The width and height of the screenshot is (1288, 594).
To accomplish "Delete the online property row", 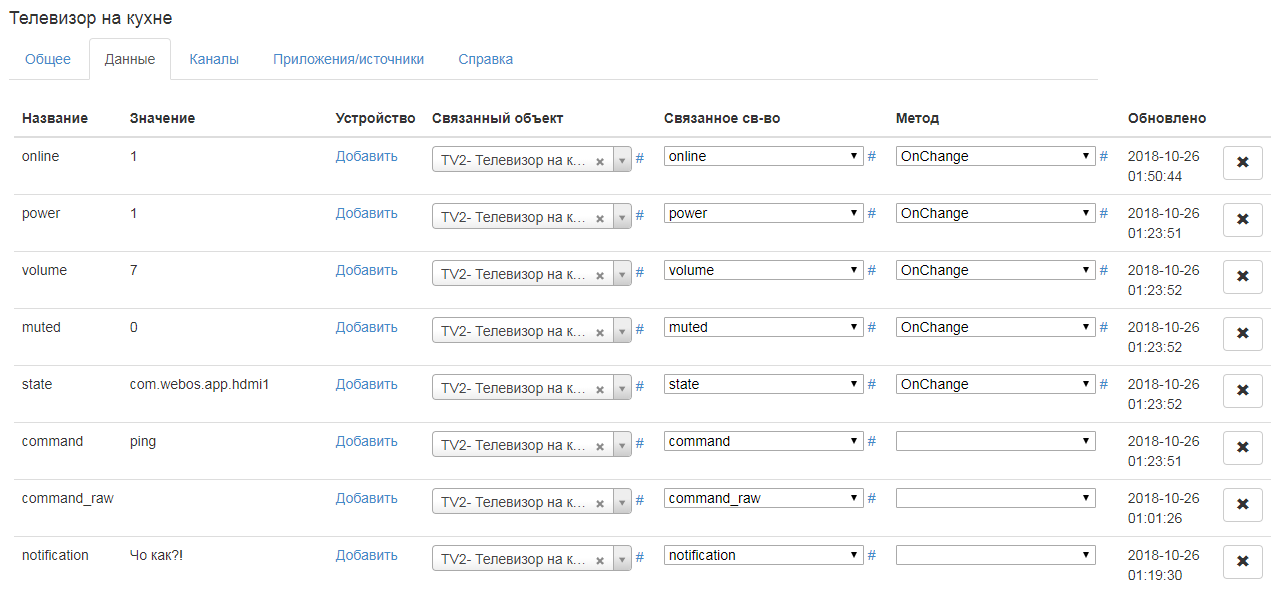I will (1242, 162).
